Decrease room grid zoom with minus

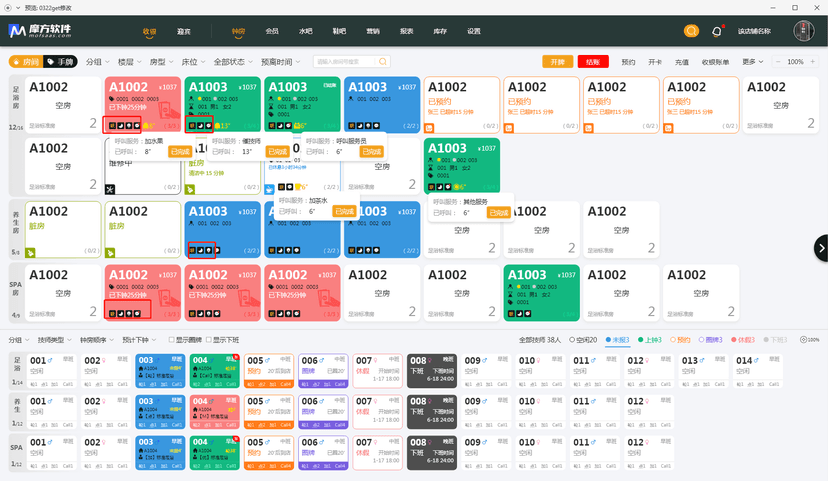777,62
